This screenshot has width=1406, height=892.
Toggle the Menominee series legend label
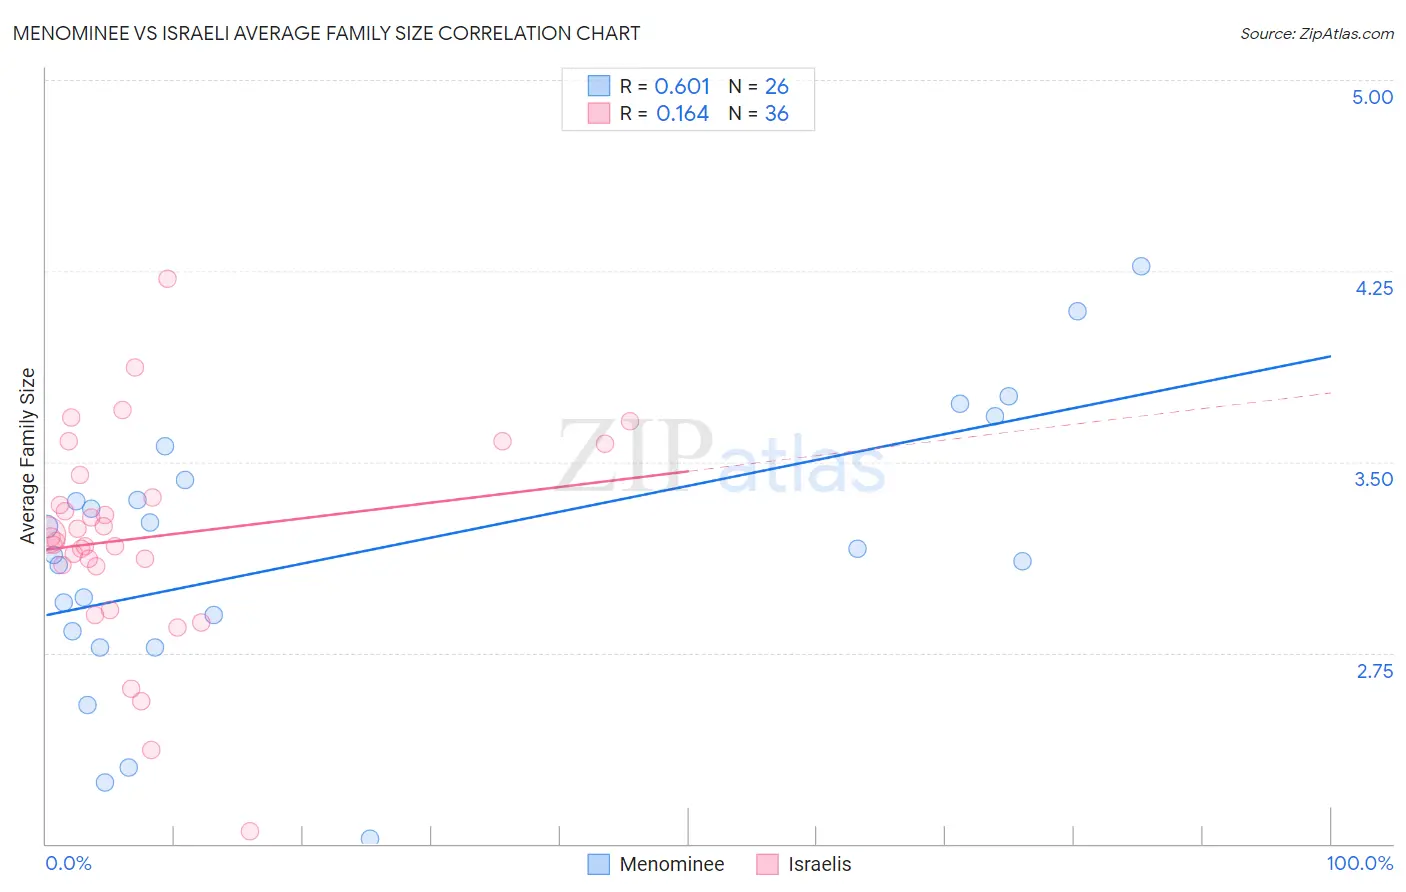[671, 864]
